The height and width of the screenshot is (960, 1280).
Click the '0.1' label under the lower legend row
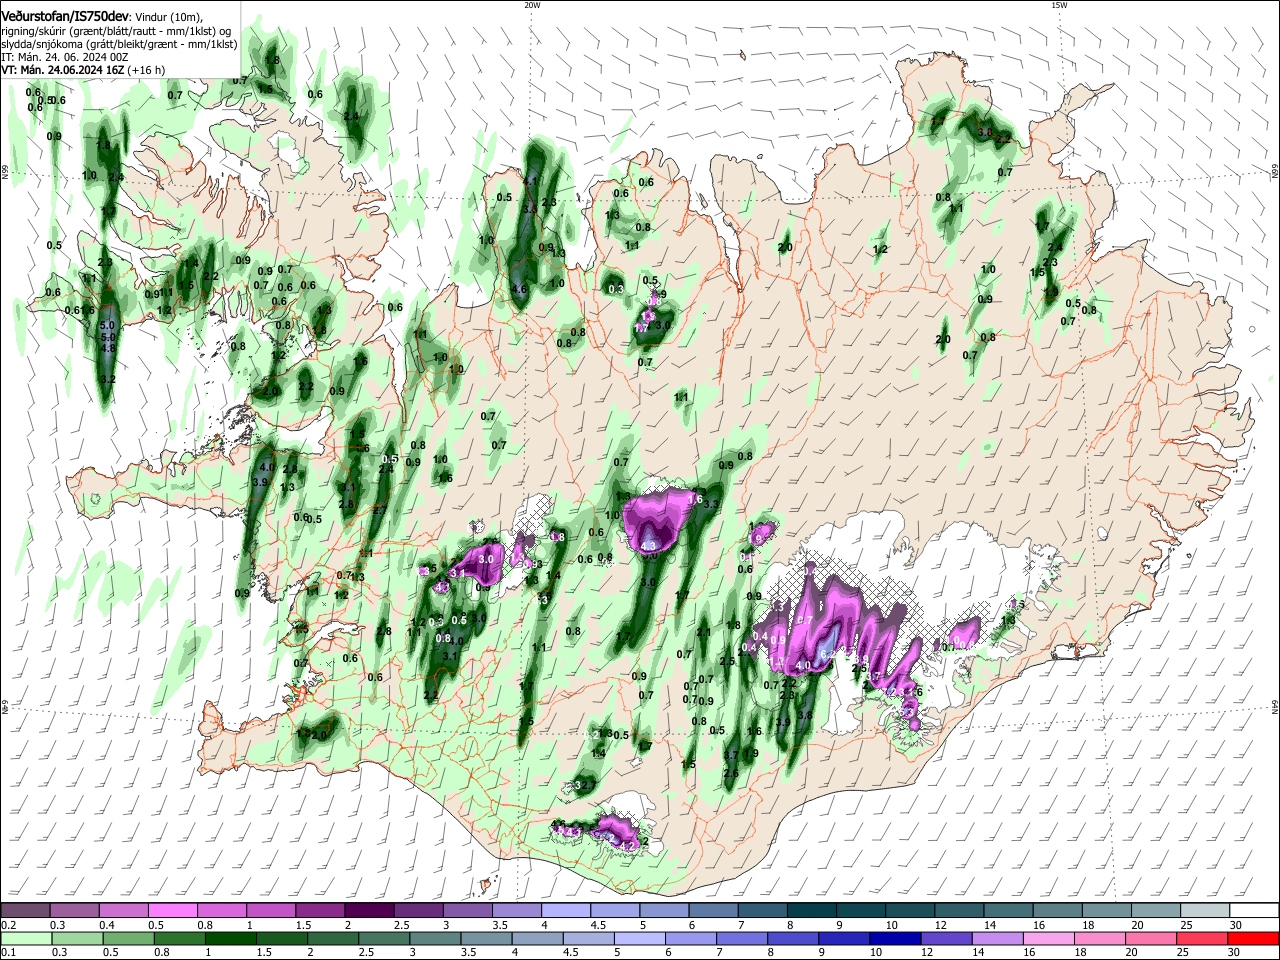(x=9, y=952)
